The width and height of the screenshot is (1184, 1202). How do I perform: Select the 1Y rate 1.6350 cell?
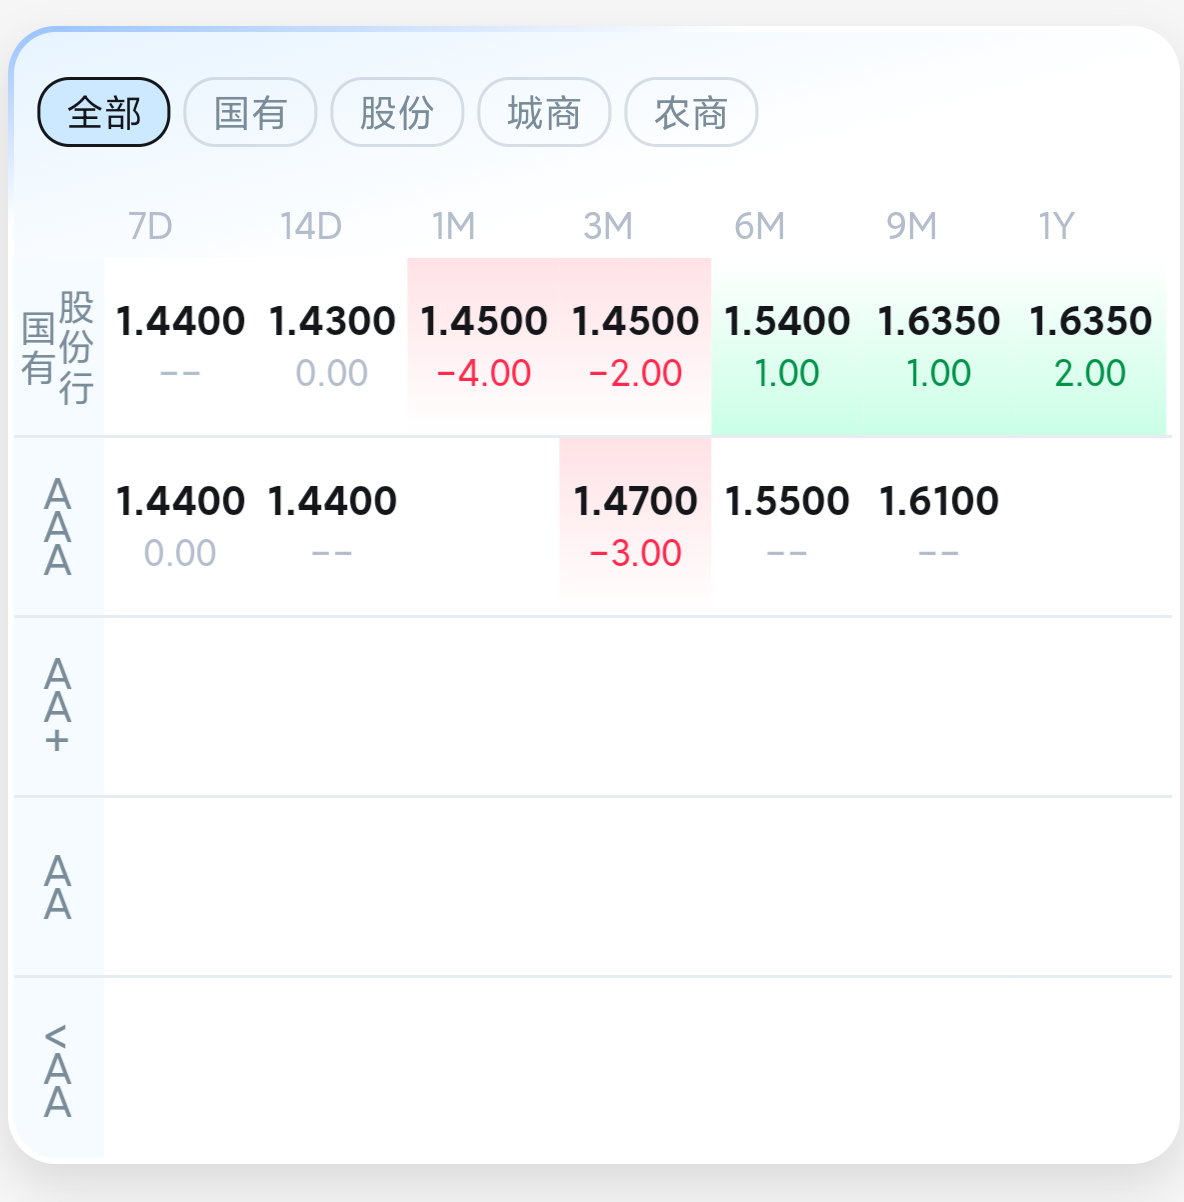1091,346
